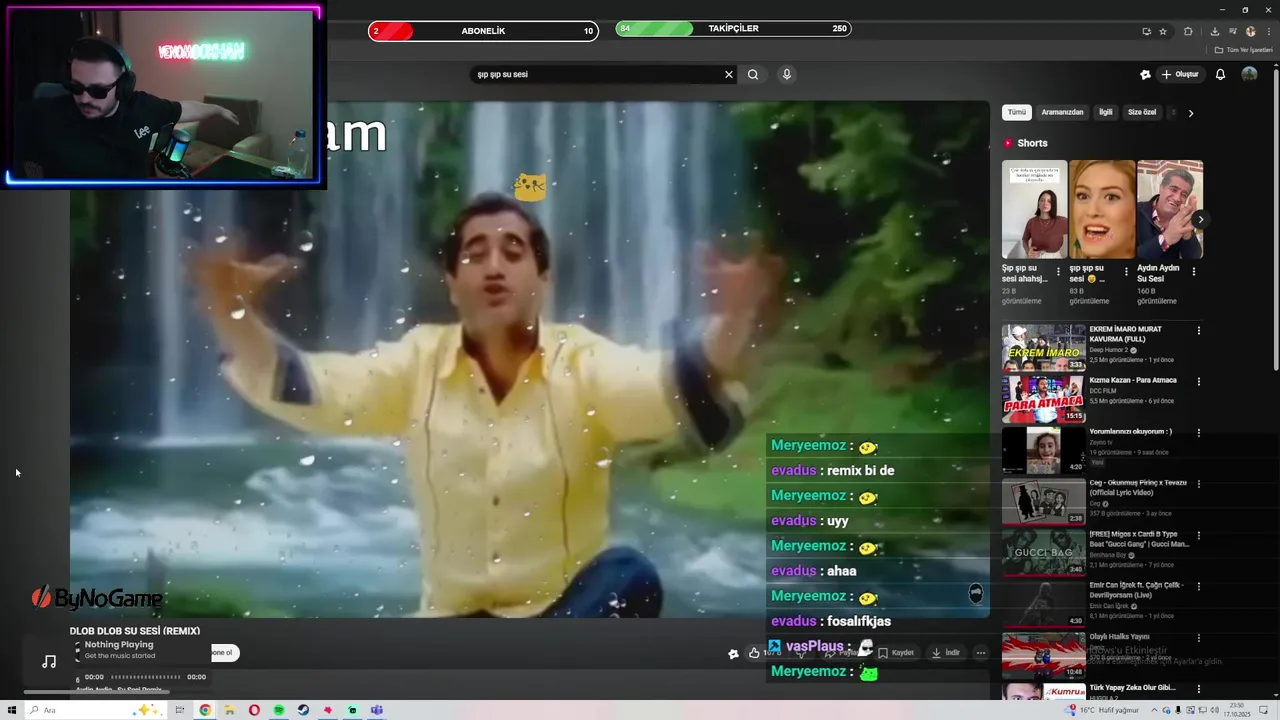Open Türk Yapay Zeka Olur Gibi video
This screenshot has width=1280, height=720.
click(1133, 688)
